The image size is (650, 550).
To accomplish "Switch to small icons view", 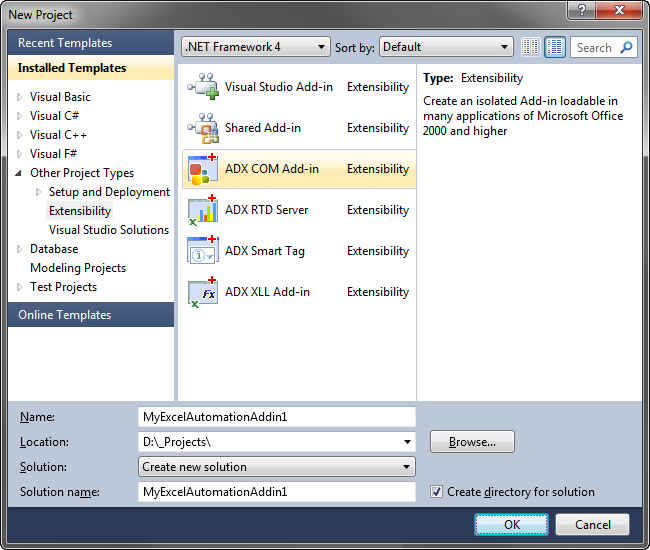I will pyautogui.click(x=531, y=47).
